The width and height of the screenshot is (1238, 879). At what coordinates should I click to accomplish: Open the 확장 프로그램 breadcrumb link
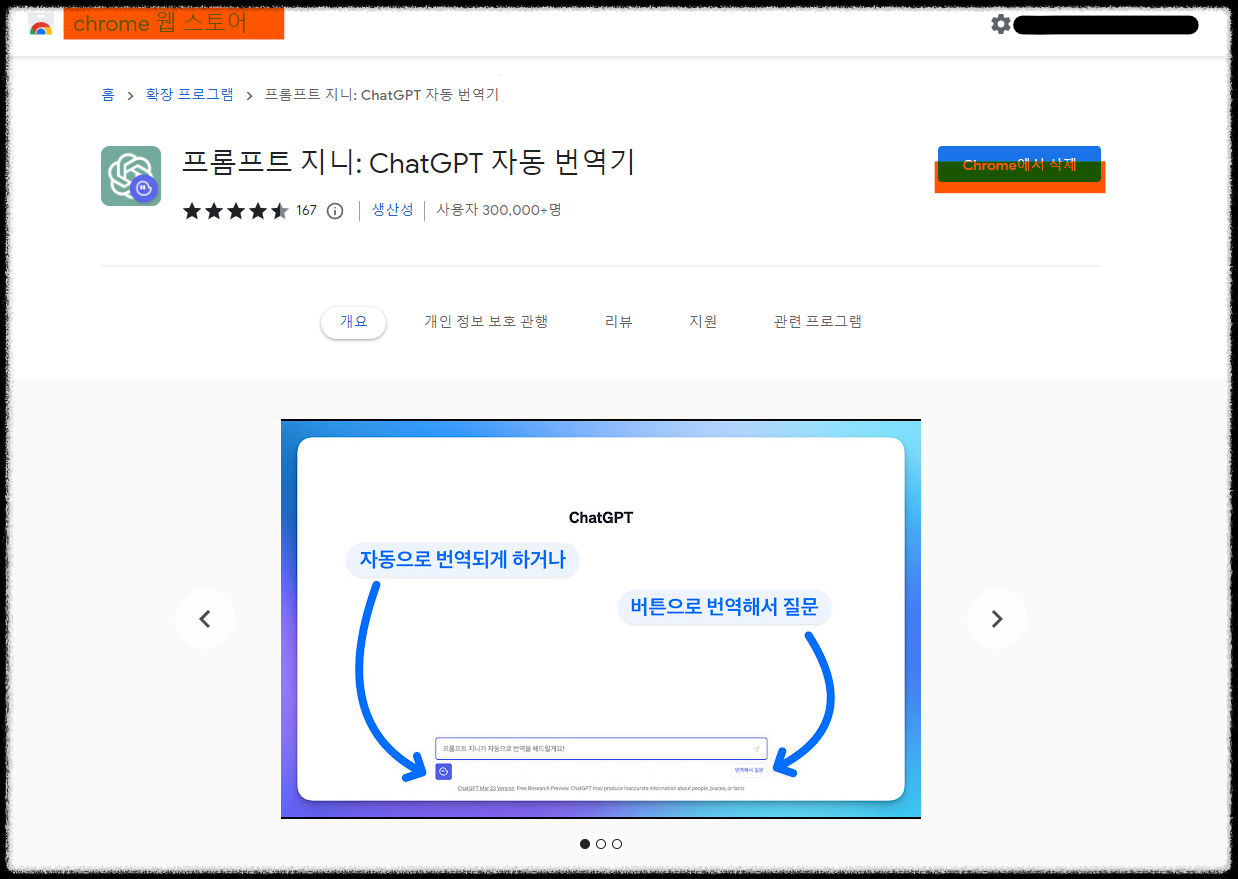[190, 94]
